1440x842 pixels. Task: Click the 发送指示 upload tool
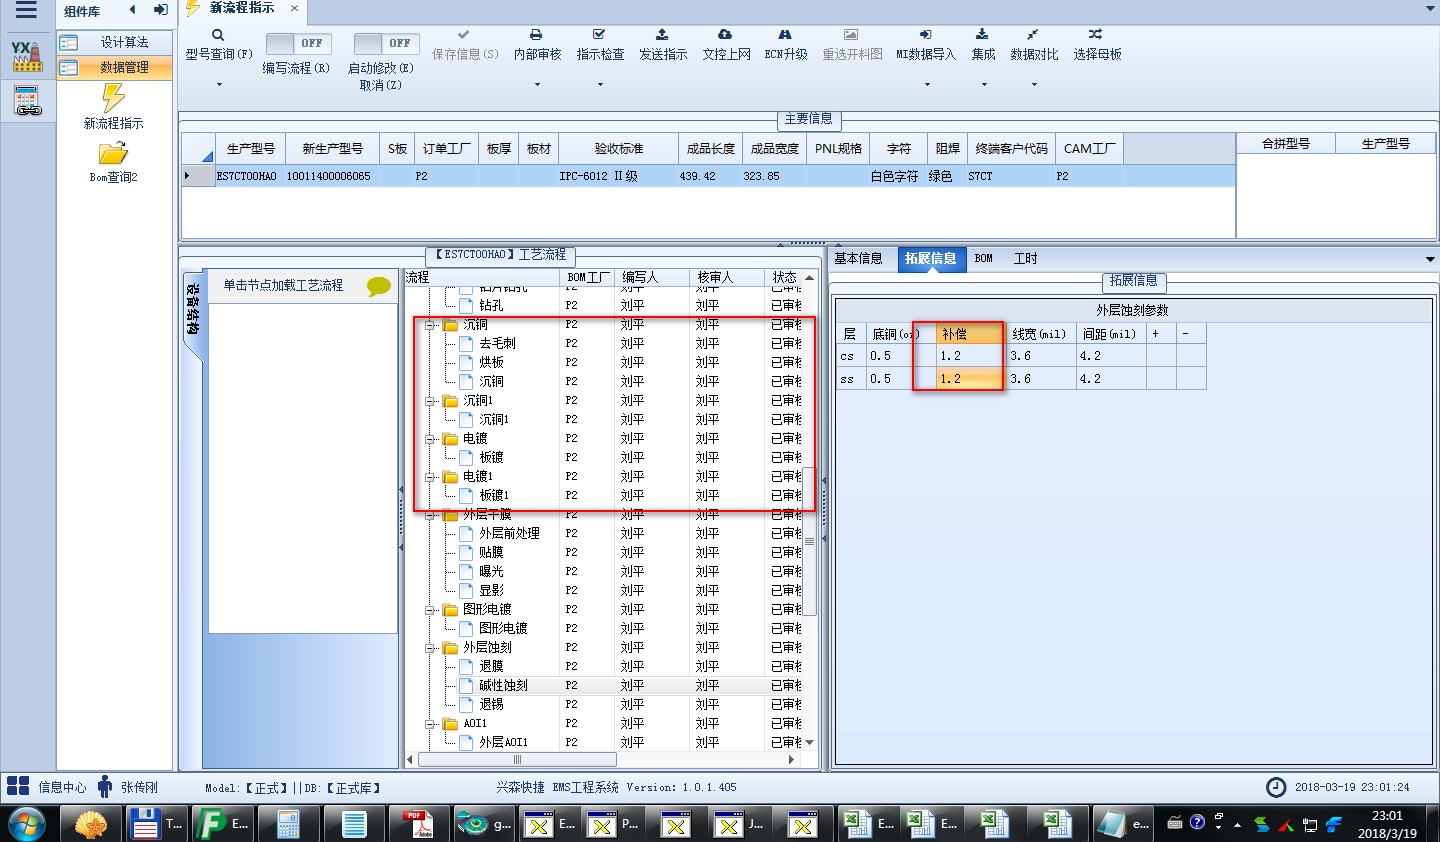click(x=663, y=45)
